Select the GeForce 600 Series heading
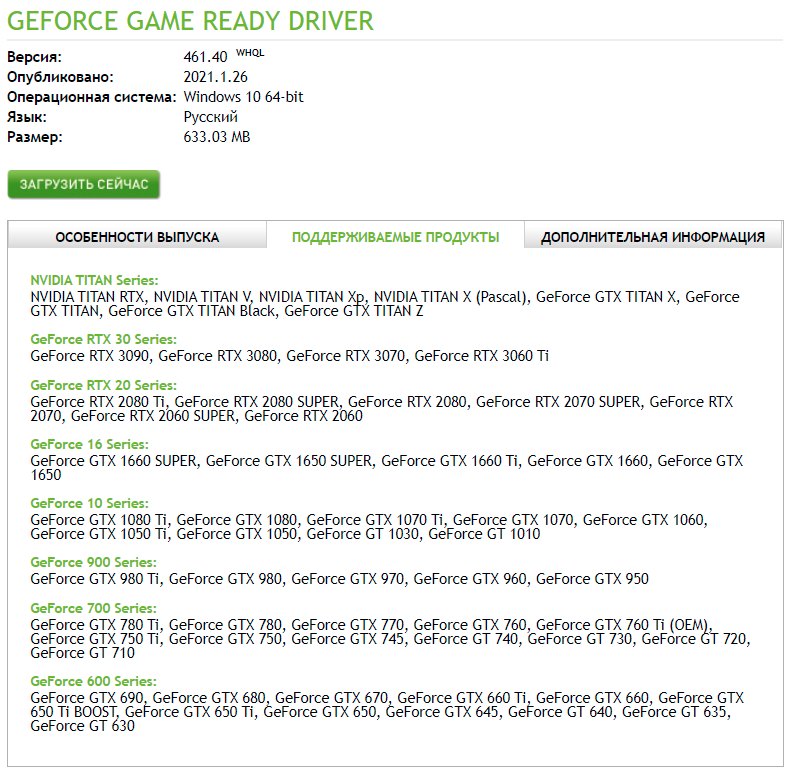This screenshot has height=774, width=797. (x=93, y=681)
